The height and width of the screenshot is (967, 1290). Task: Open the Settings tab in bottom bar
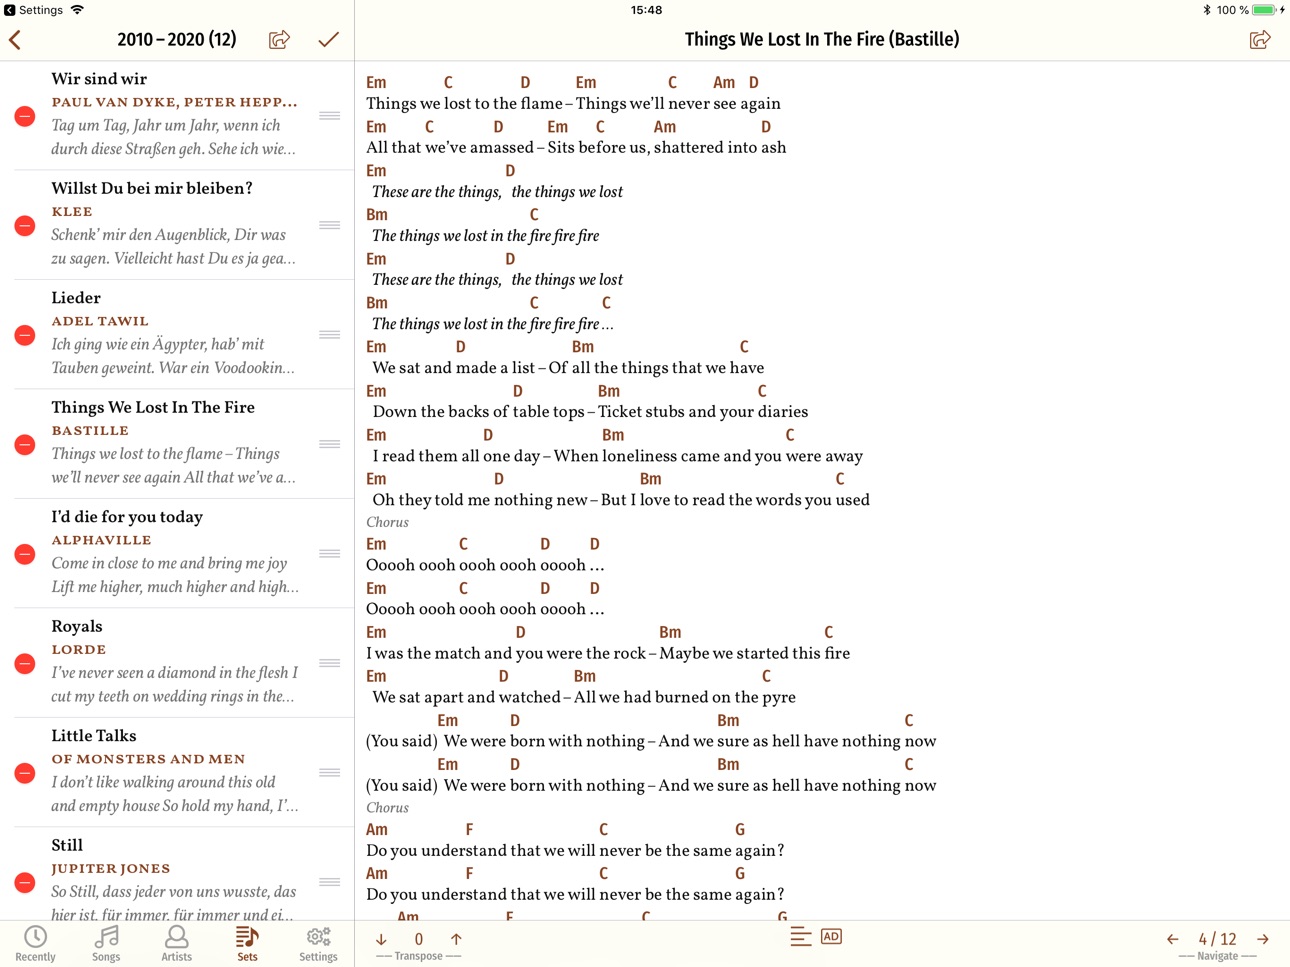(318, 944)
